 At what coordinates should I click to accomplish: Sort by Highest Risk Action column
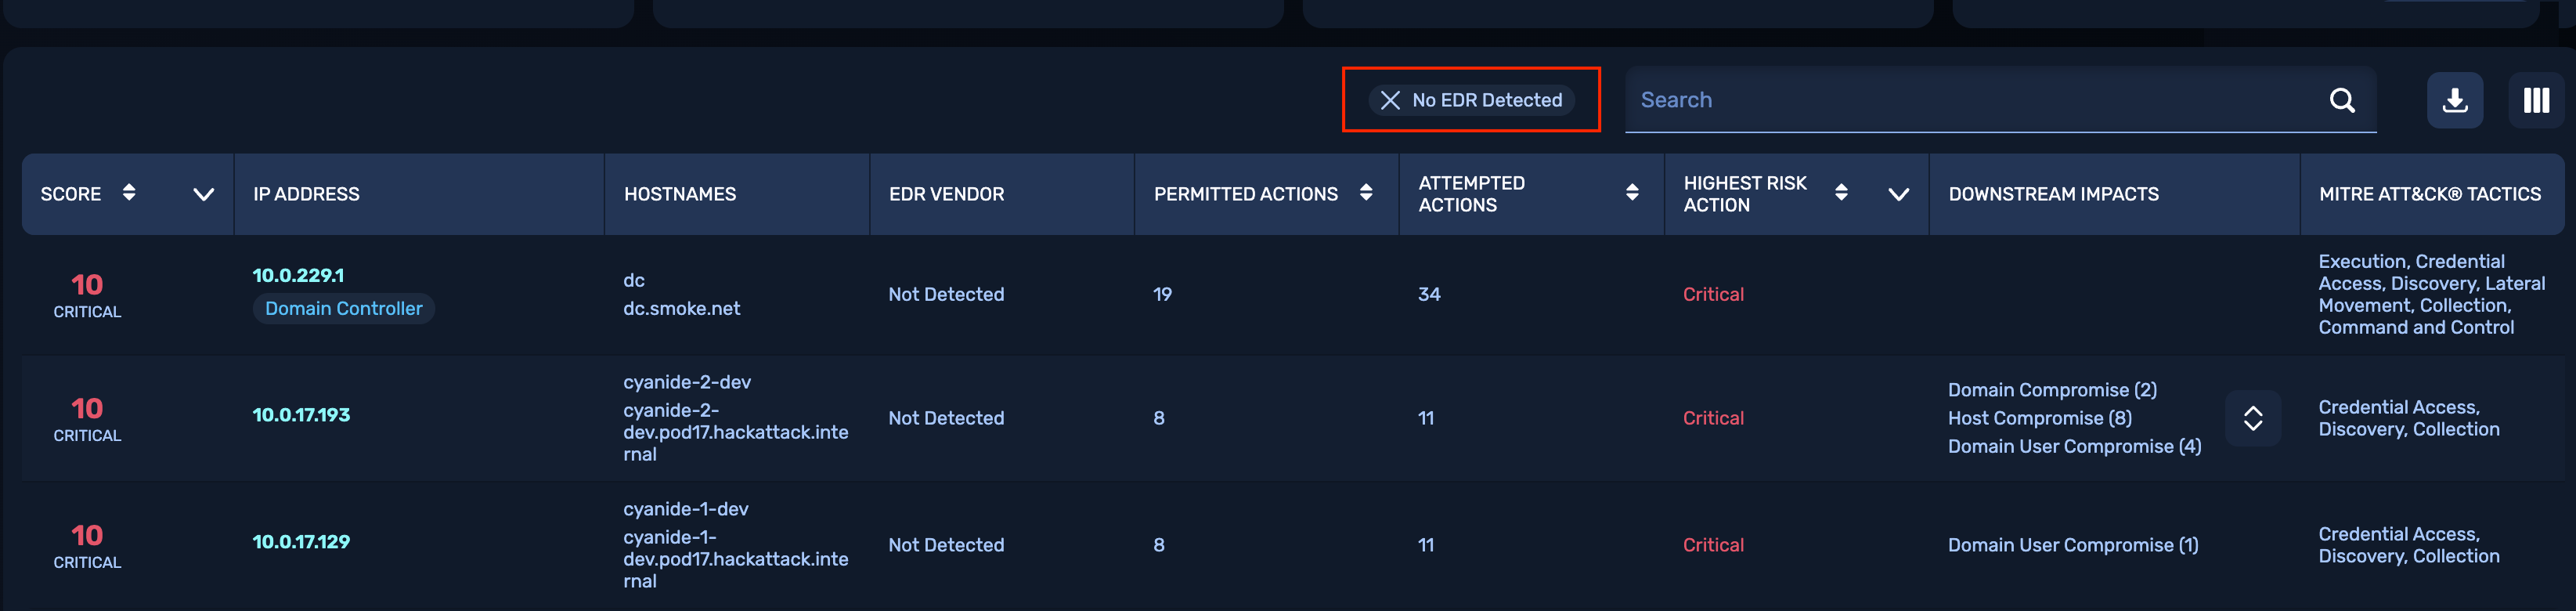coord(1840,193)
